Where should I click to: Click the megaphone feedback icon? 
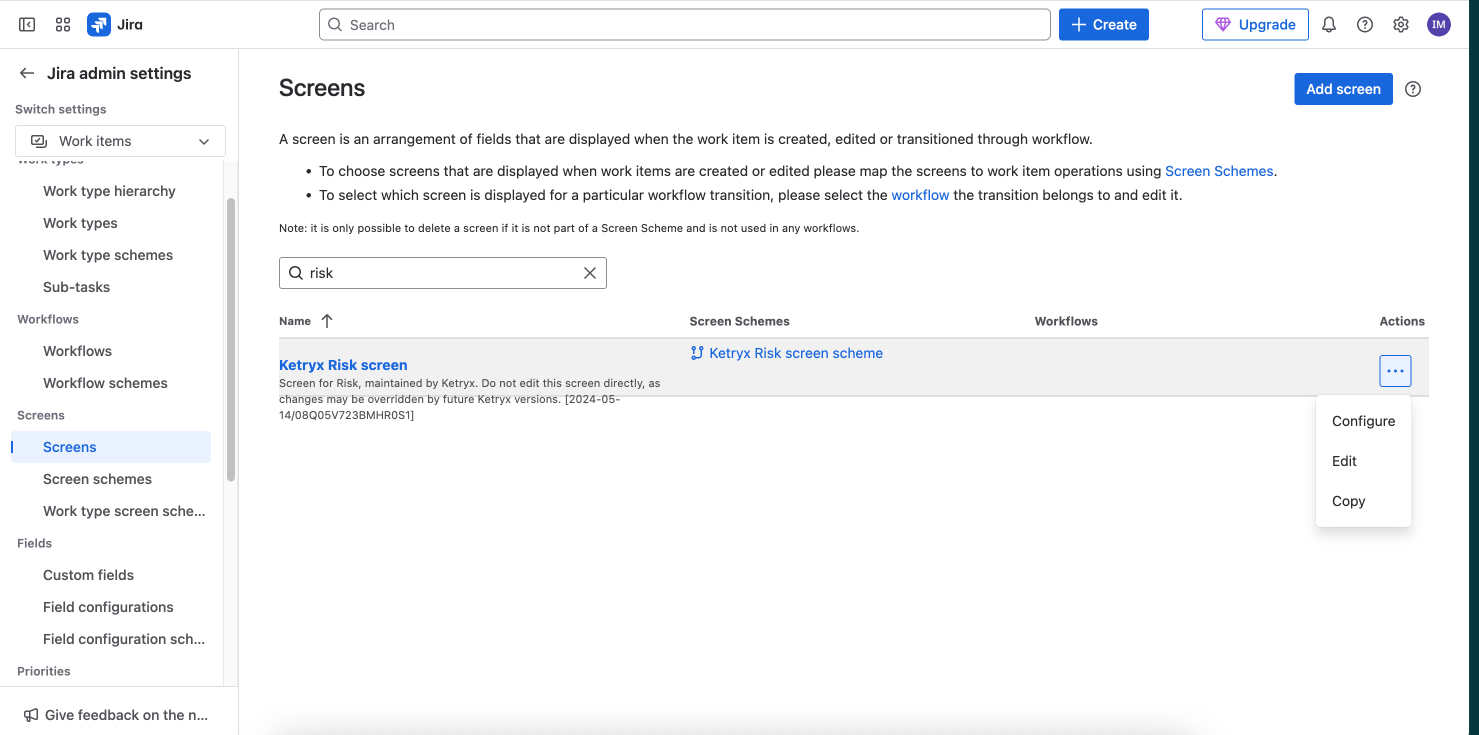(x=31, y=715)
